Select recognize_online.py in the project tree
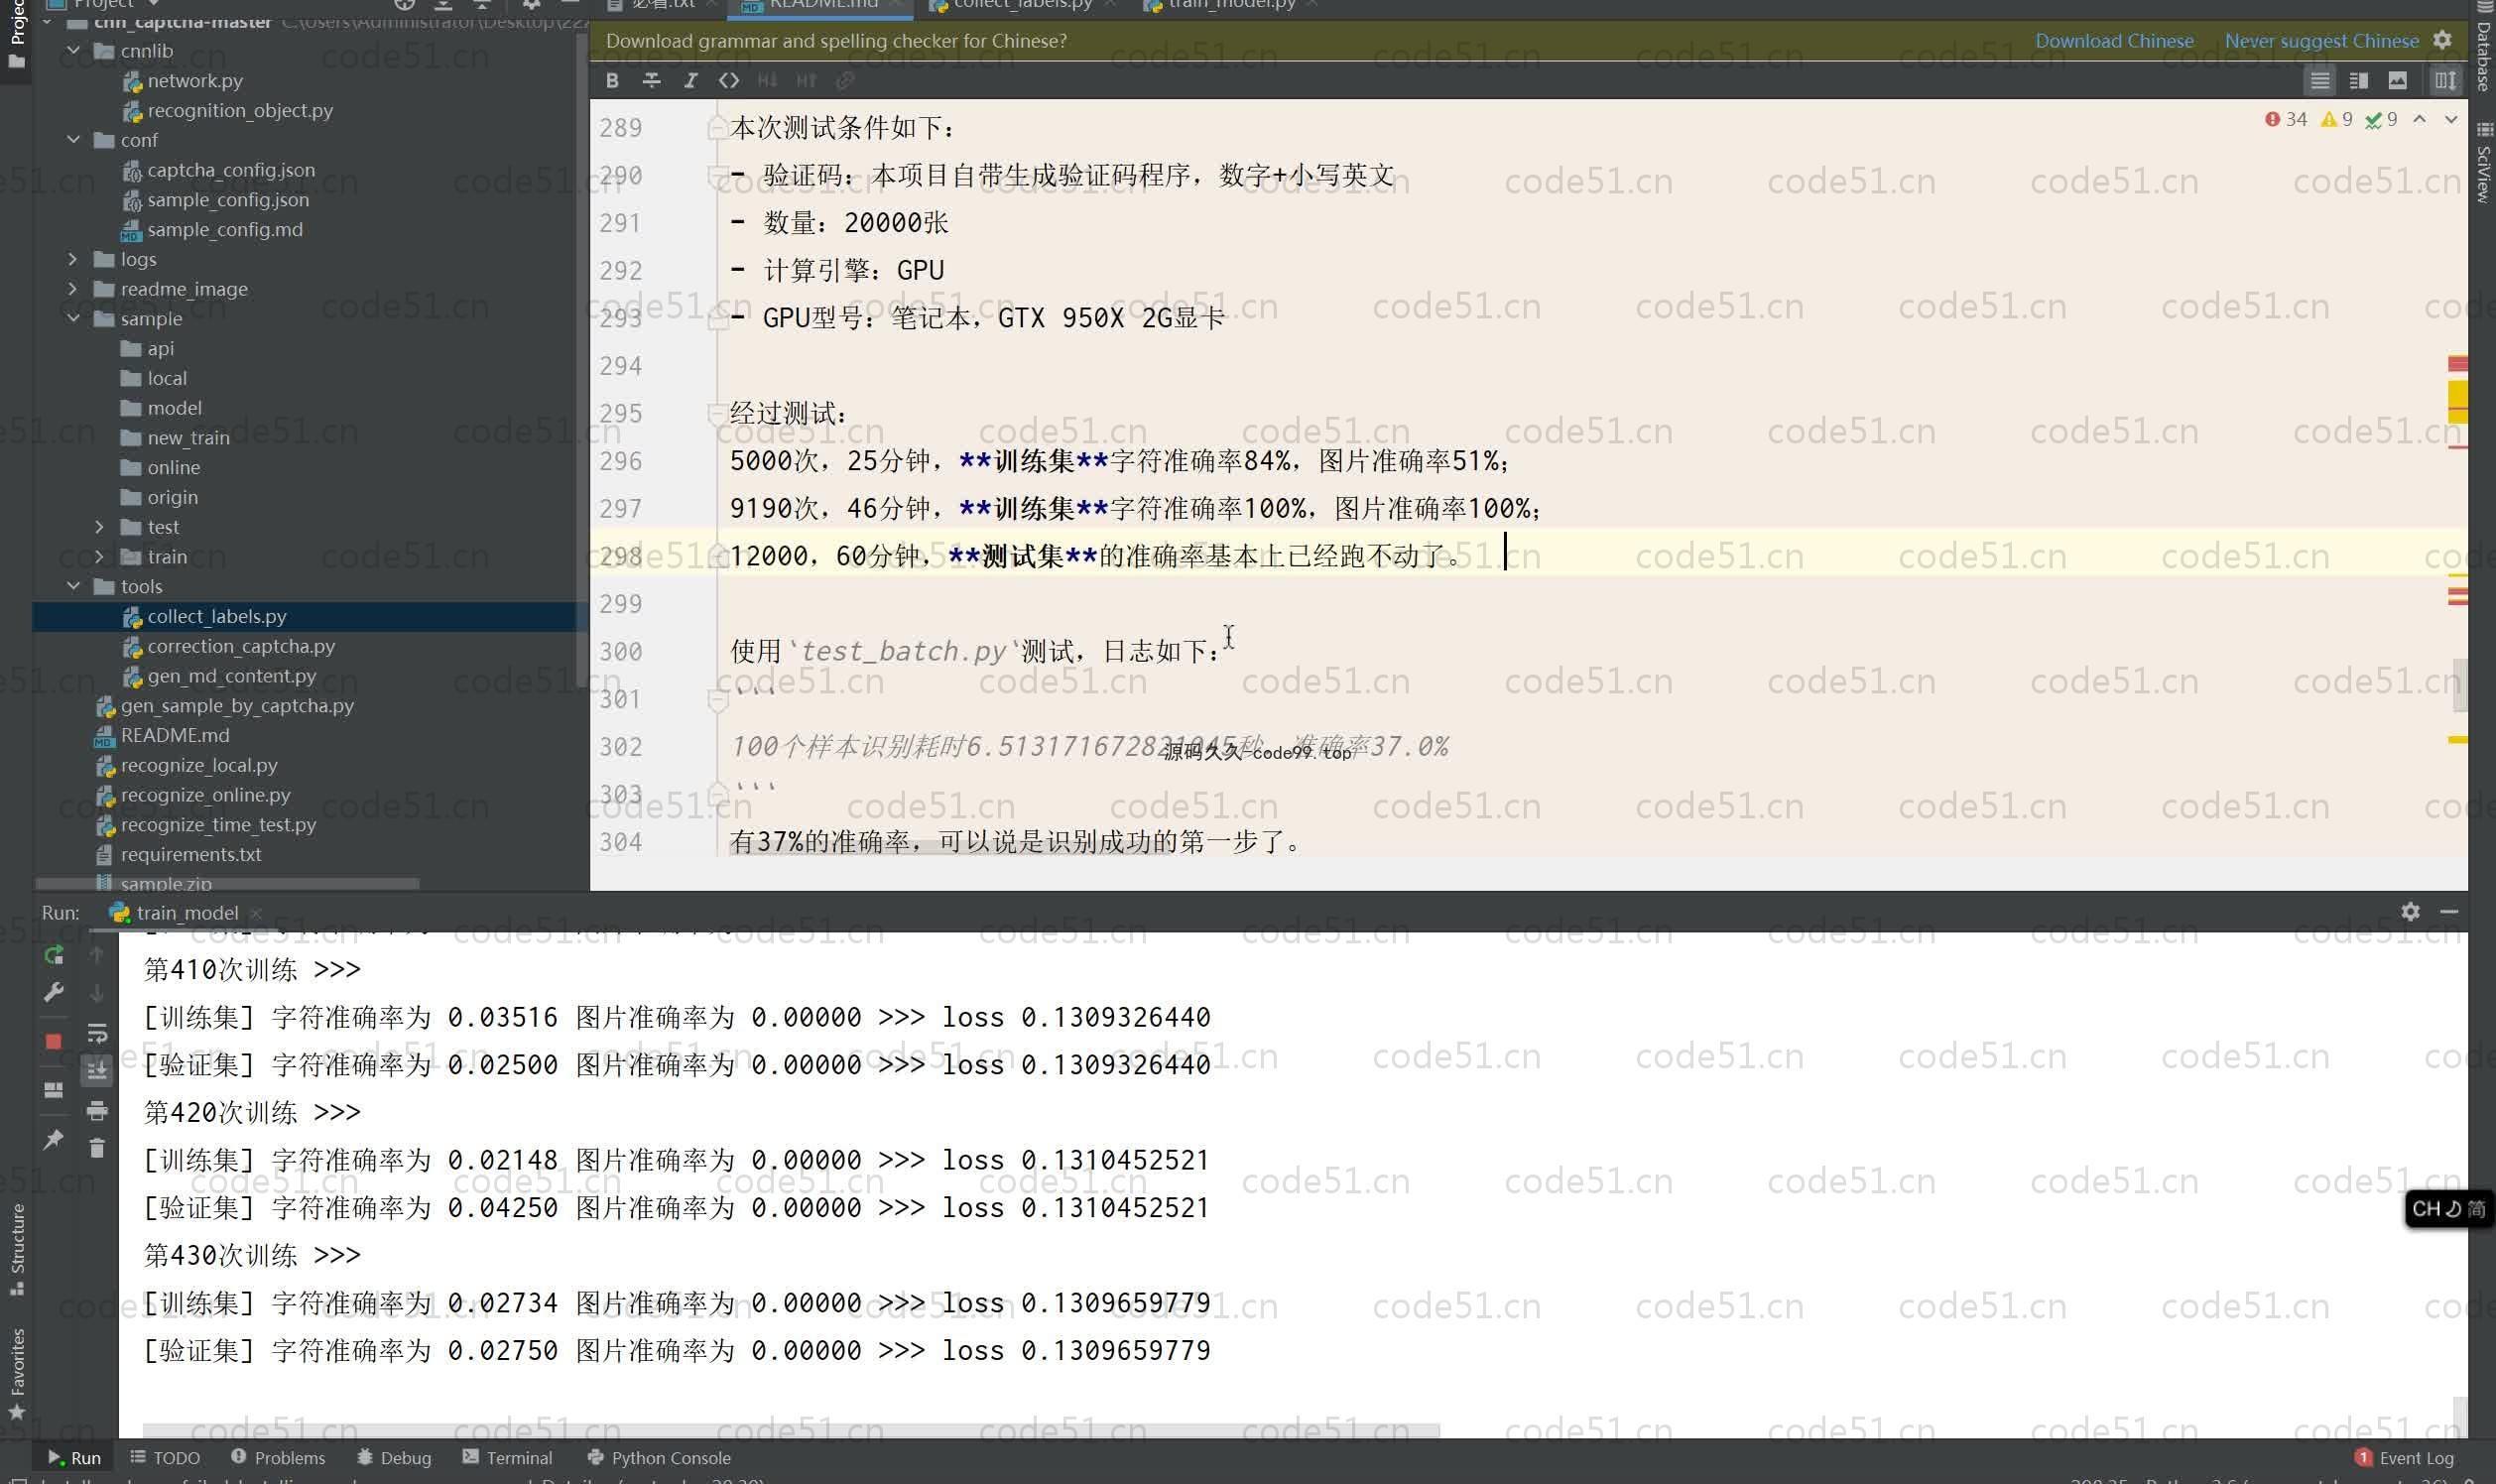This screenshot has width=2496, height=1484. pos(205,794)
